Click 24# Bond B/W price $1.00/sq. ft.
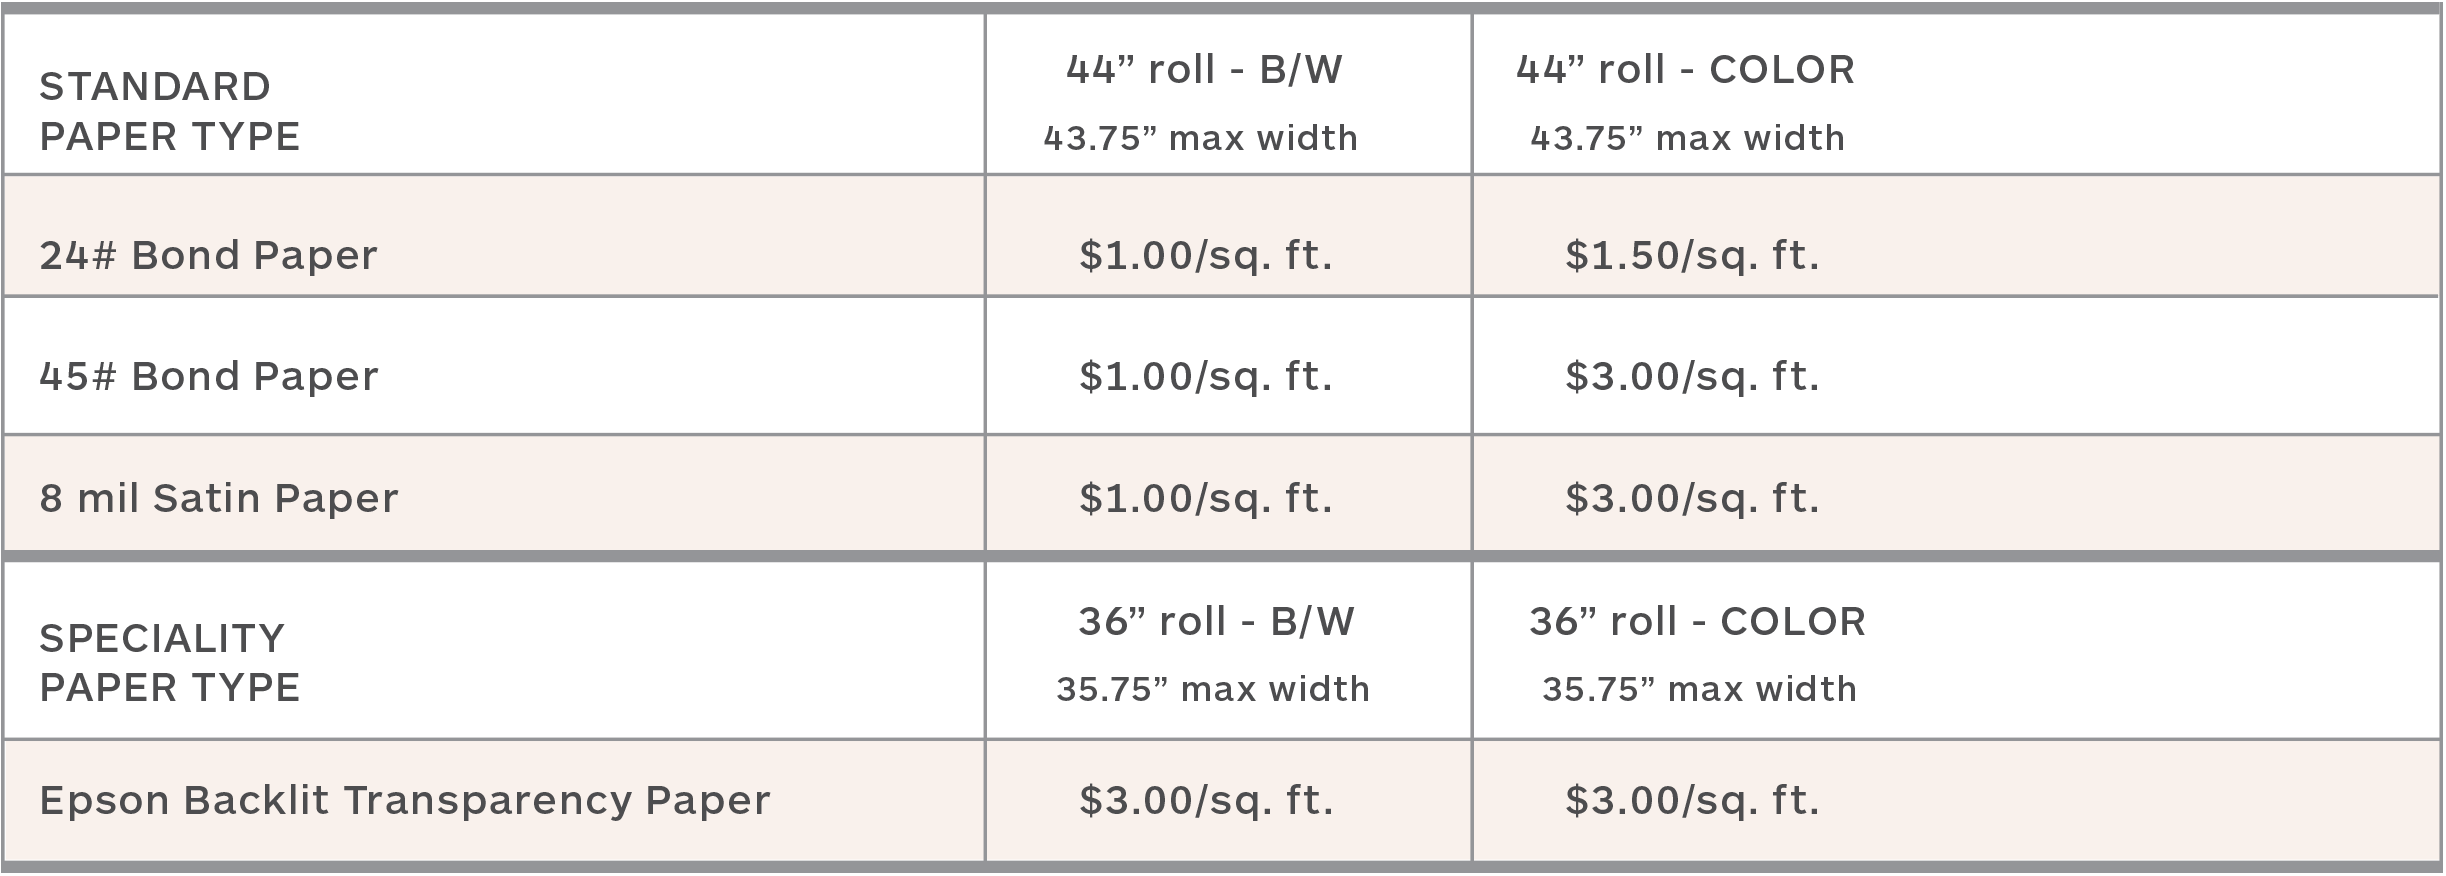 coord(1206,255)
